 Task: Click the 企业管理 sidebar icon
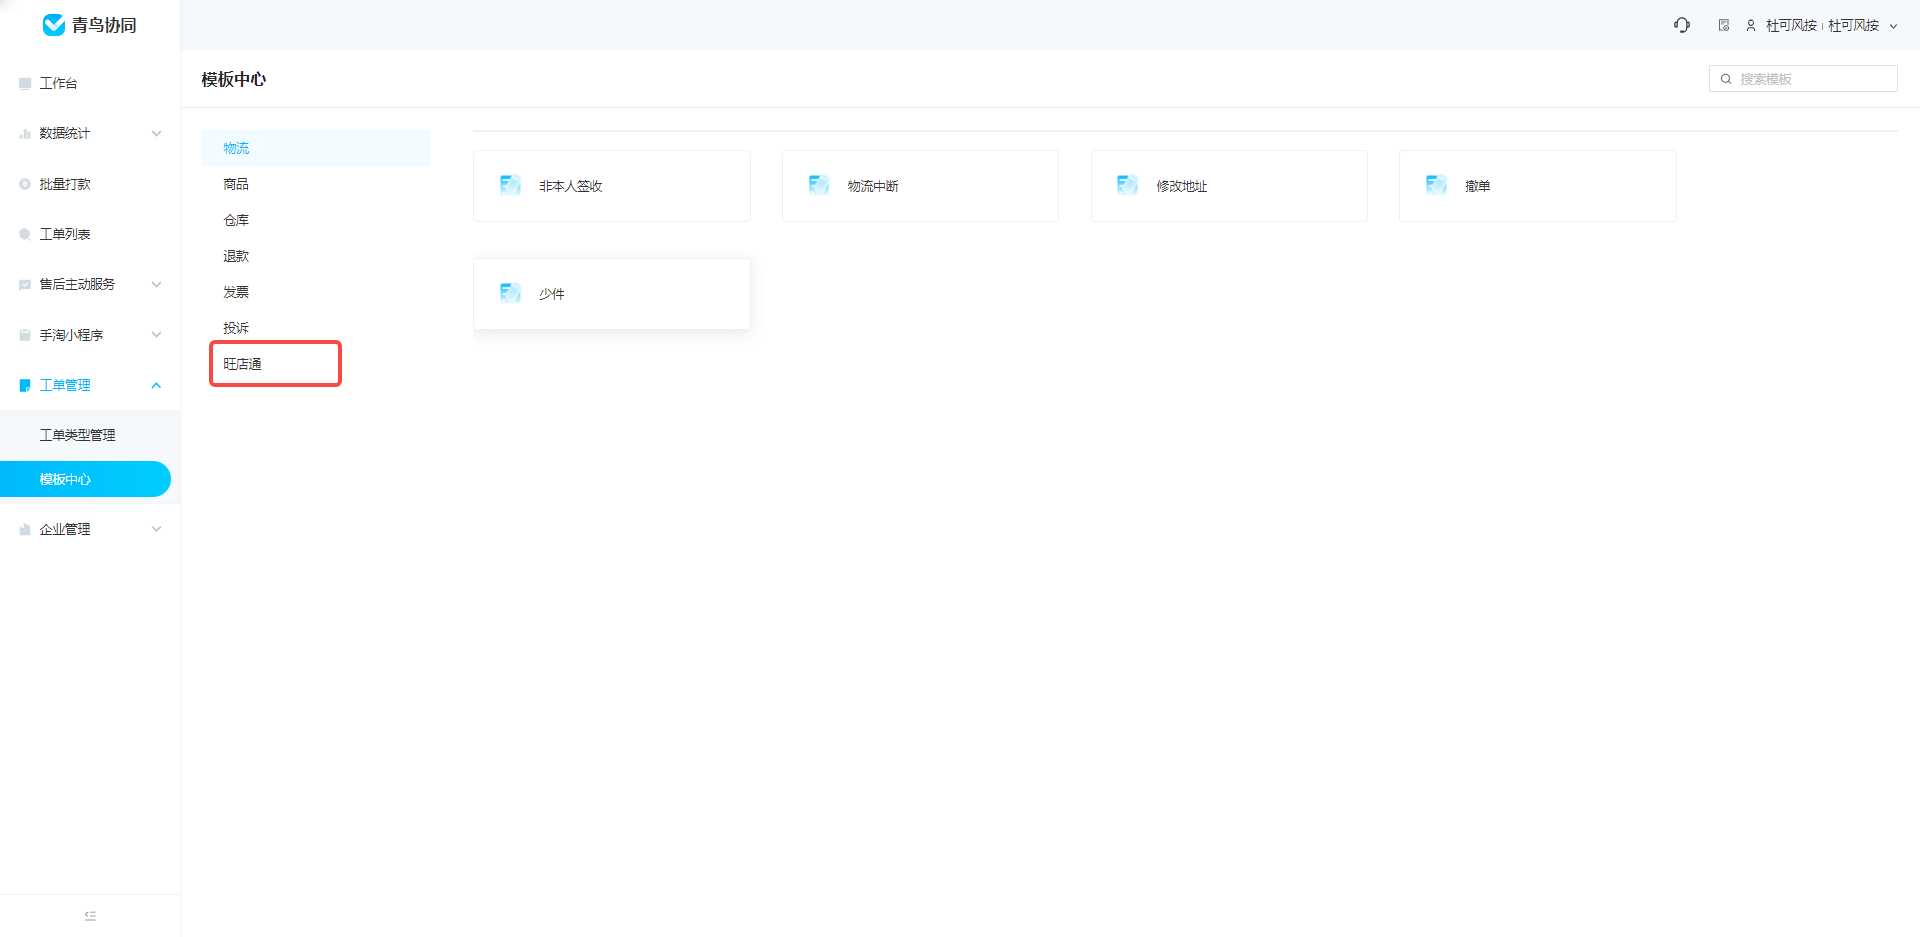pyautogui.click(x=25, y=529)
